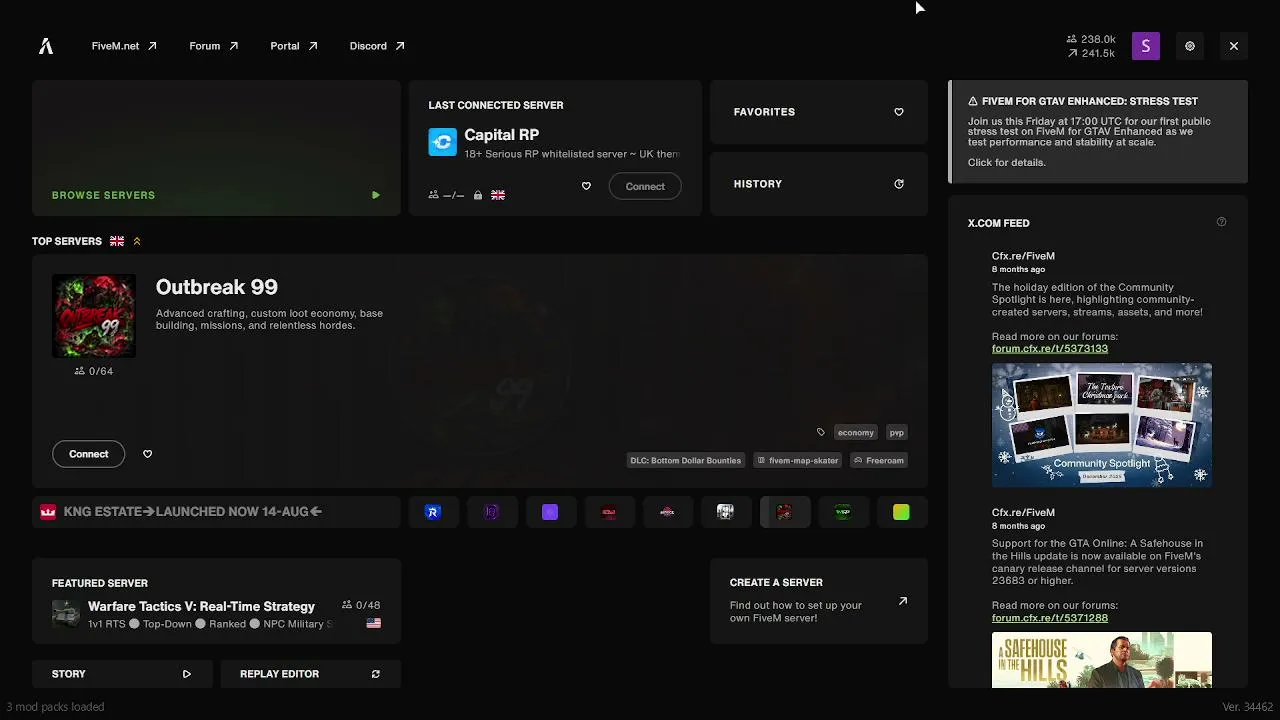The image size is (1280, 720).
Task: Open forum link forum.cfx.re/t/5373133
Action: pyautogui.click(x=1050, y=349)
